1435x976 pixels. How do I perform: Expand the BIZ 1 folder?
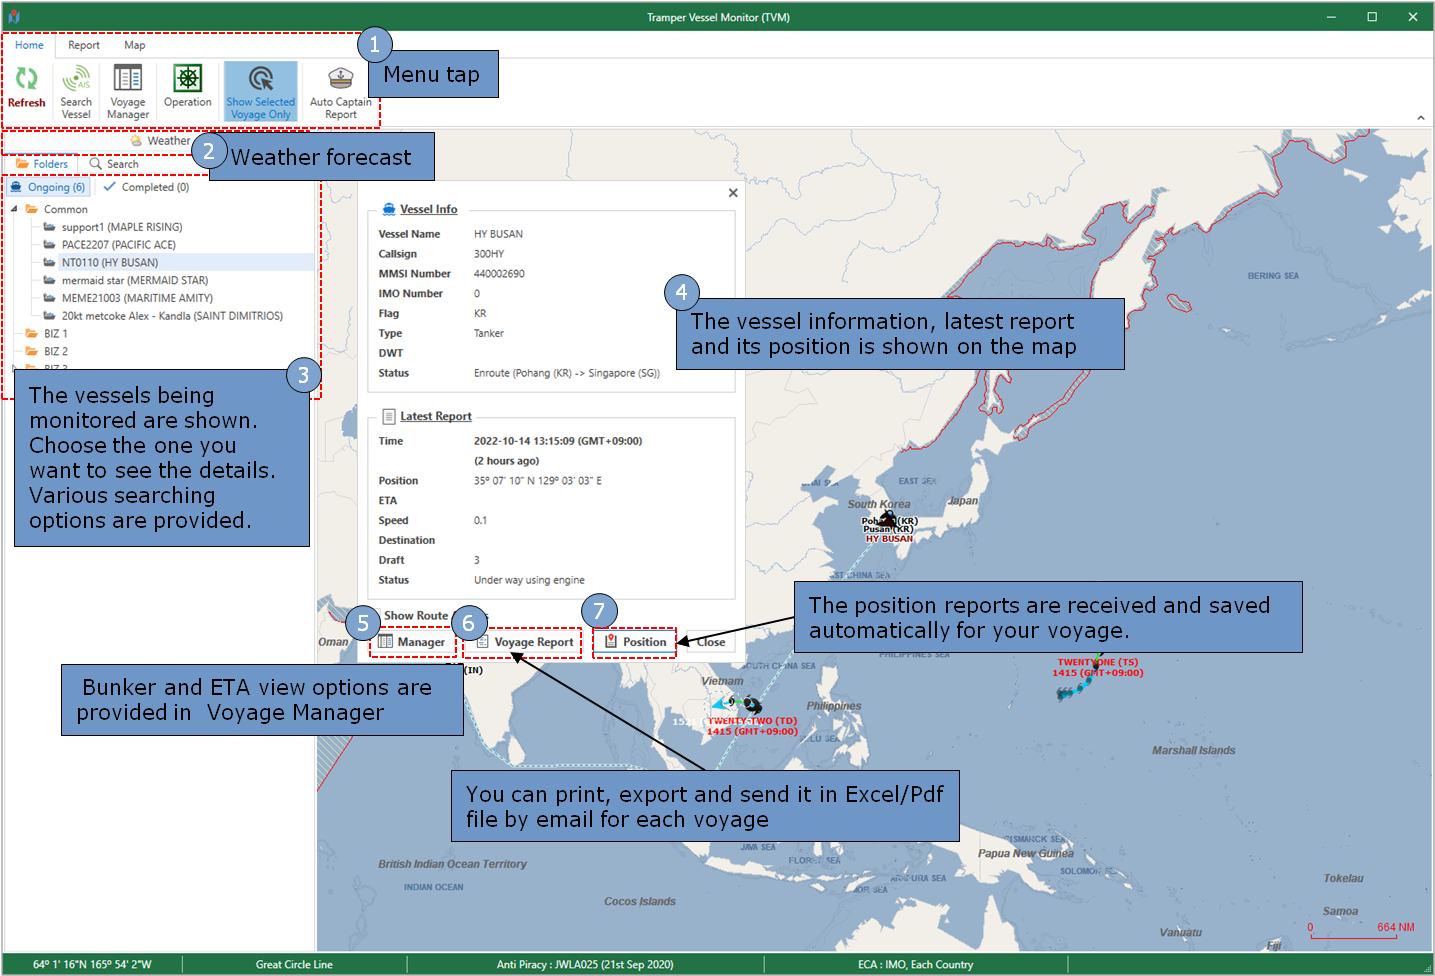tap(55, 334)
